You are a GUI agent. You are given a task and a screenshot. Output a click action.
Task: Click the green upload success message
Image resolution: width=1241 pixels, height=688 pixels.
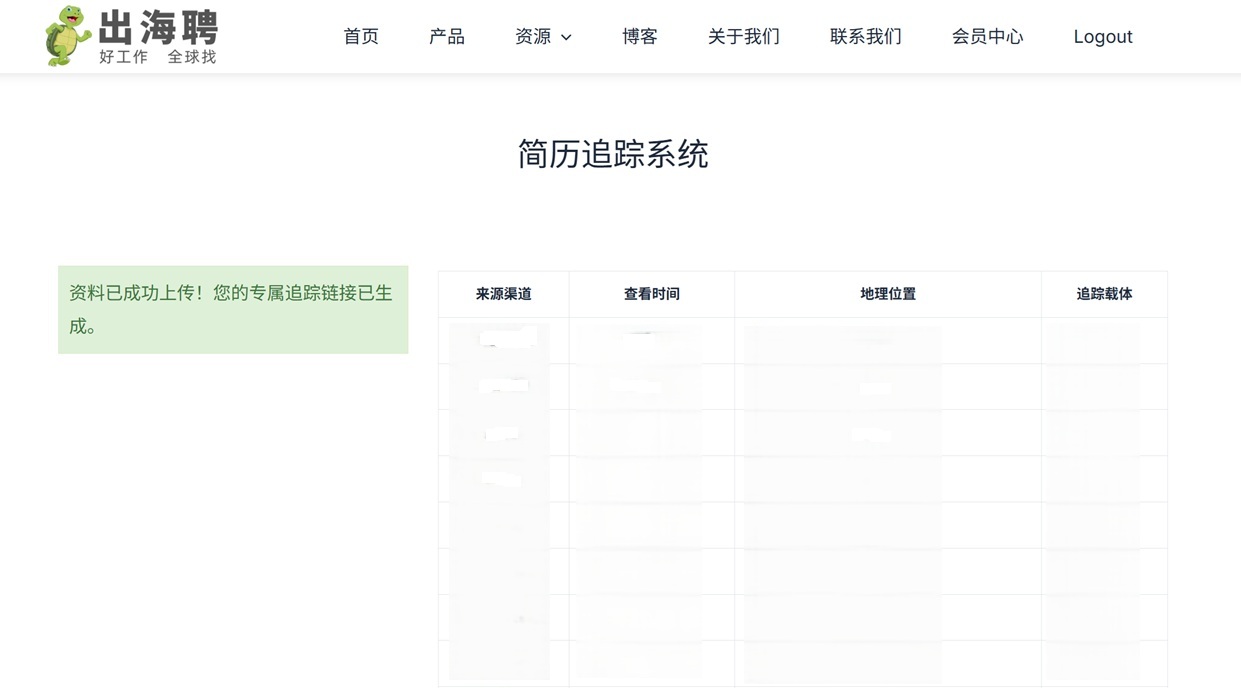[x=233, y=310]
